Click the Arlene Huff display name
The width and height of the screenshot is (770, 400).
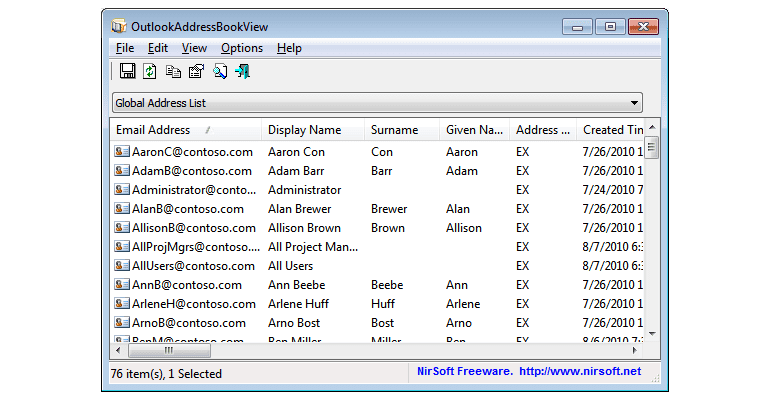(x=298, y=304)
